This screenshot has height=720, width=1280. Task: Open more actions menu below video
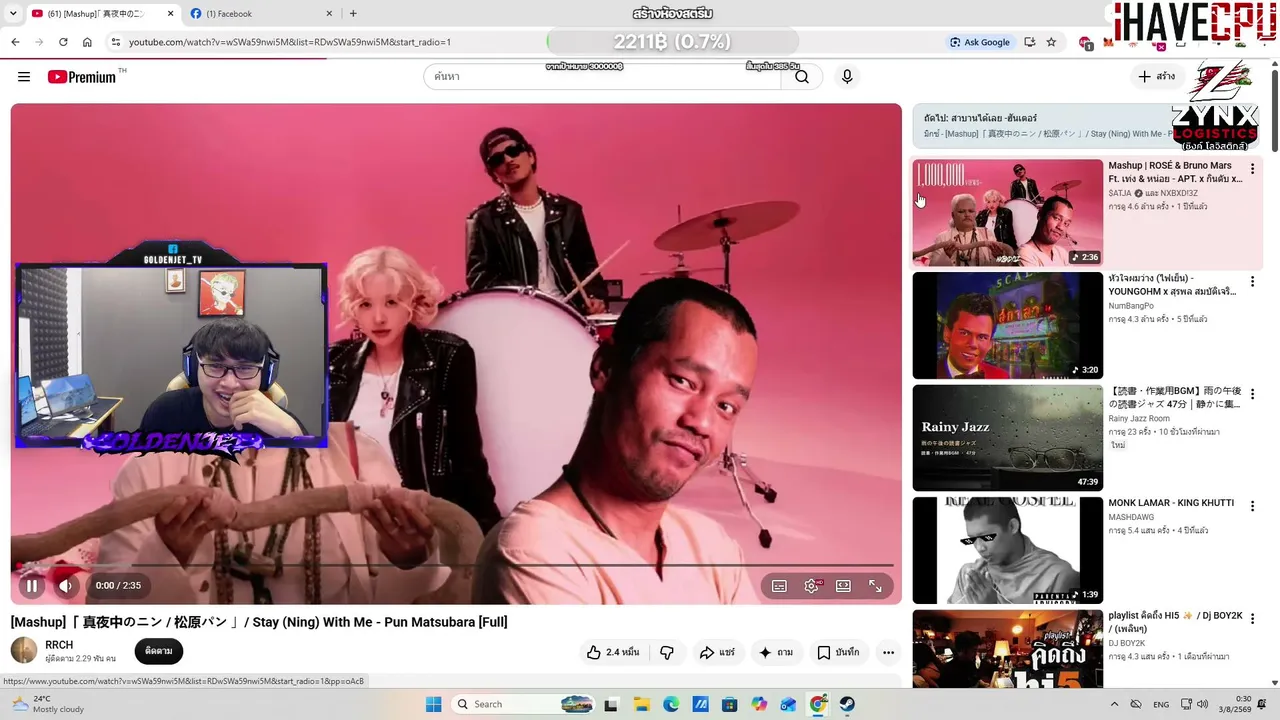point(888,652)
